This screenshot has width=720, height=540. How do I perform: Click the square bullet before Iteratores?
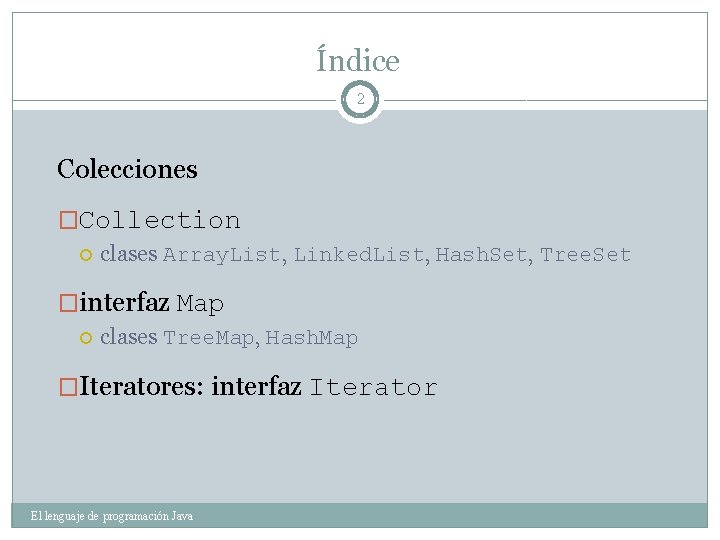tap(68, 387)
